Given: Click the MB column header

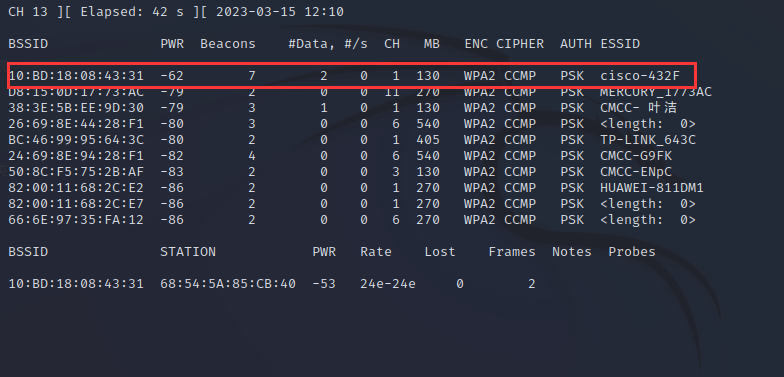Looking at the screenshot, I should click(432, 44).
